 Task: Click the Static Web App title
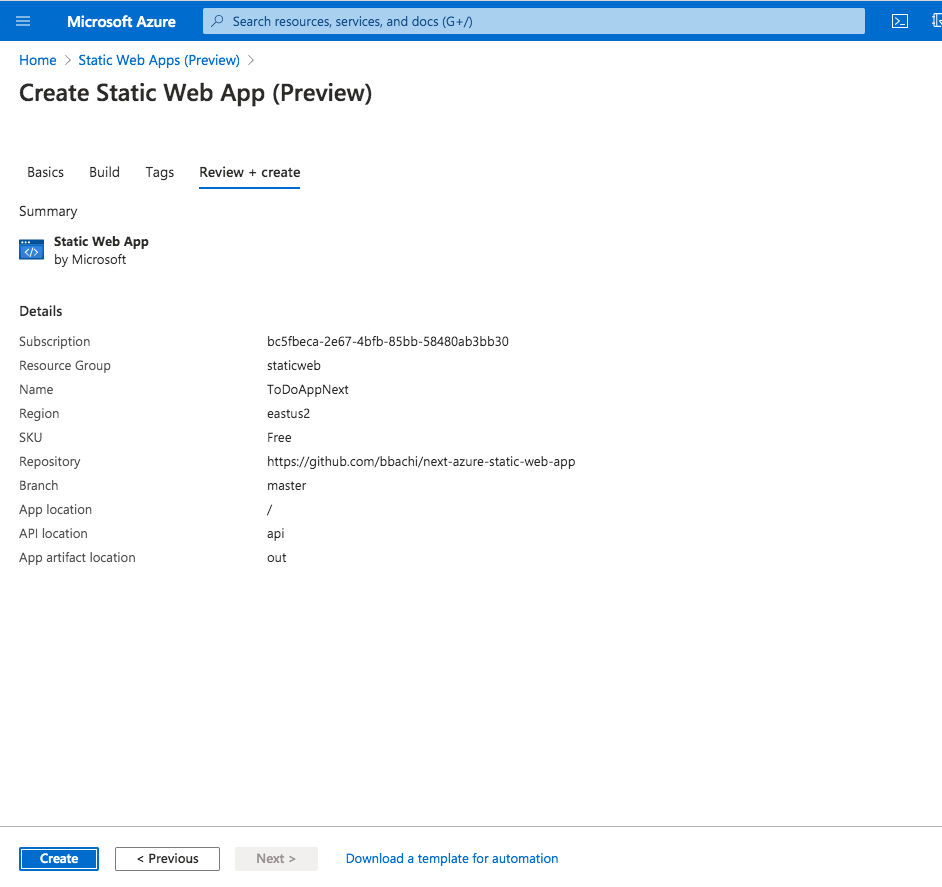pyautogui.click(x=102, y=242)
